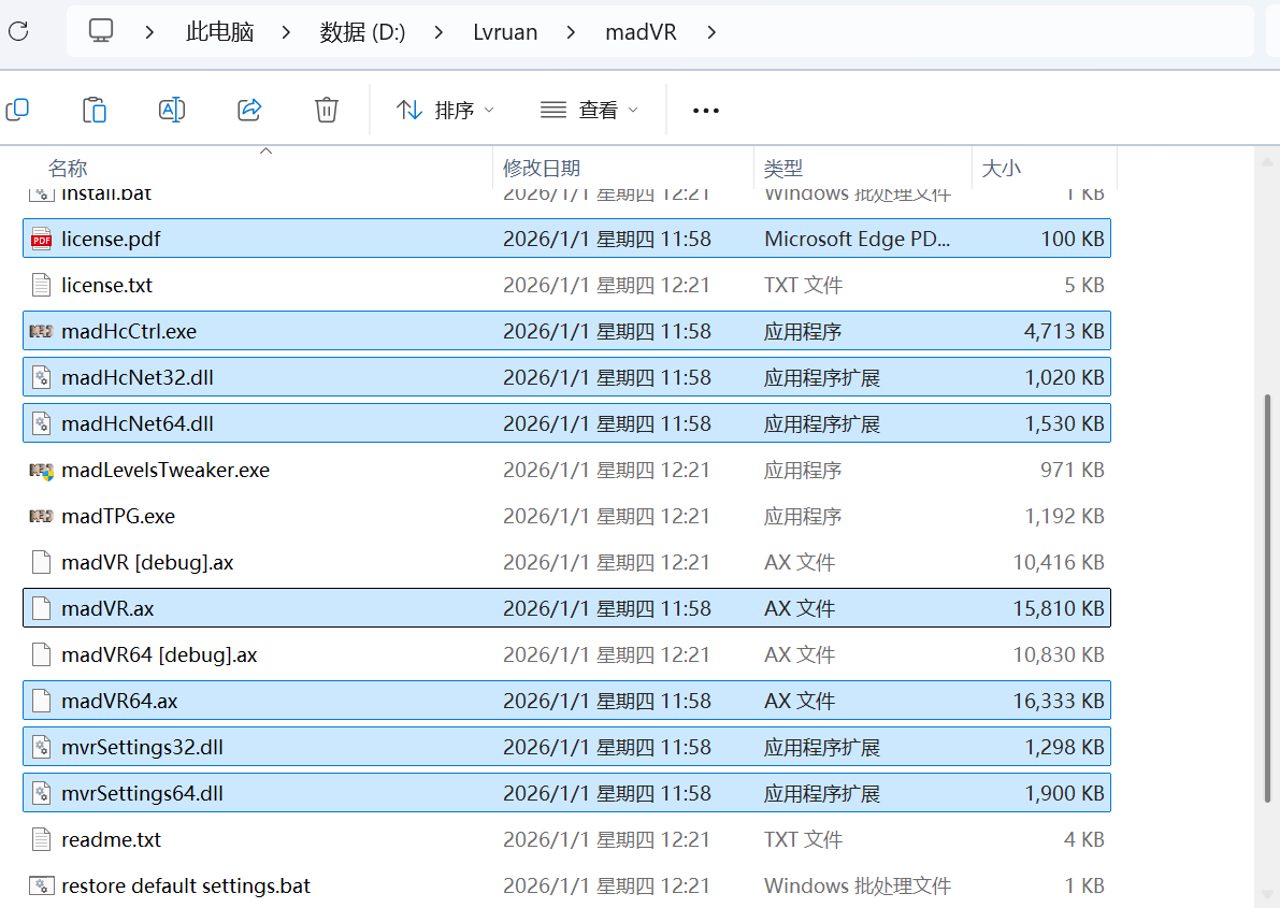
Task: Select the file name license.txt
Action: (107, 285)
